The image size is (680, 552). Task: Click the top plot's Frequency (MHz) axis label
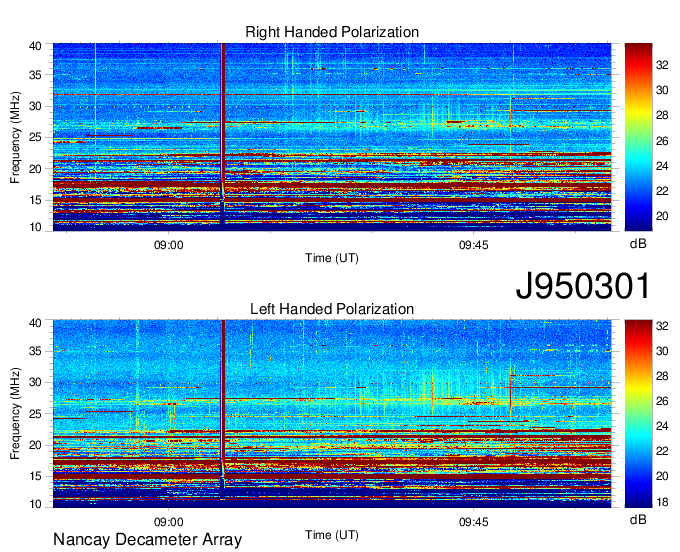15,137
